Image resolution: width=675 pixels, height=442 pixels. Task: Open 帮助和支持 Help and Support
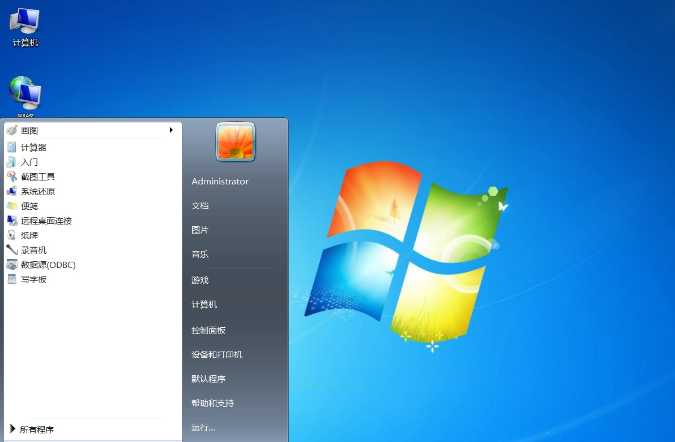[213, 403]
